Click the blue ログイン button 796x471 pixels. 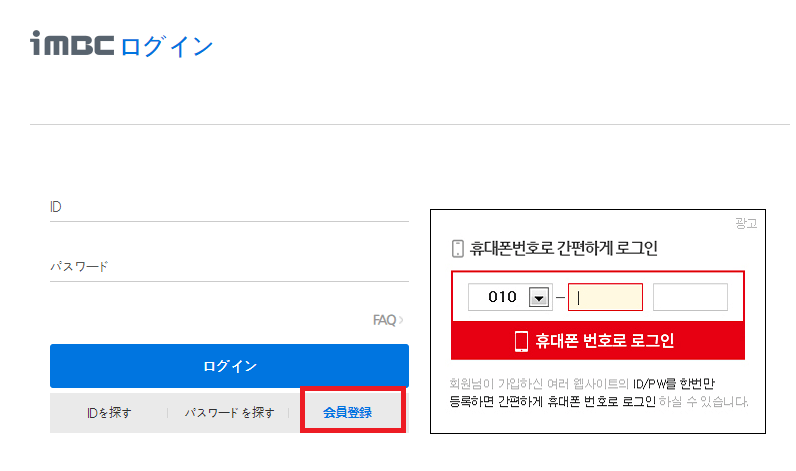[x=229, y=366]
